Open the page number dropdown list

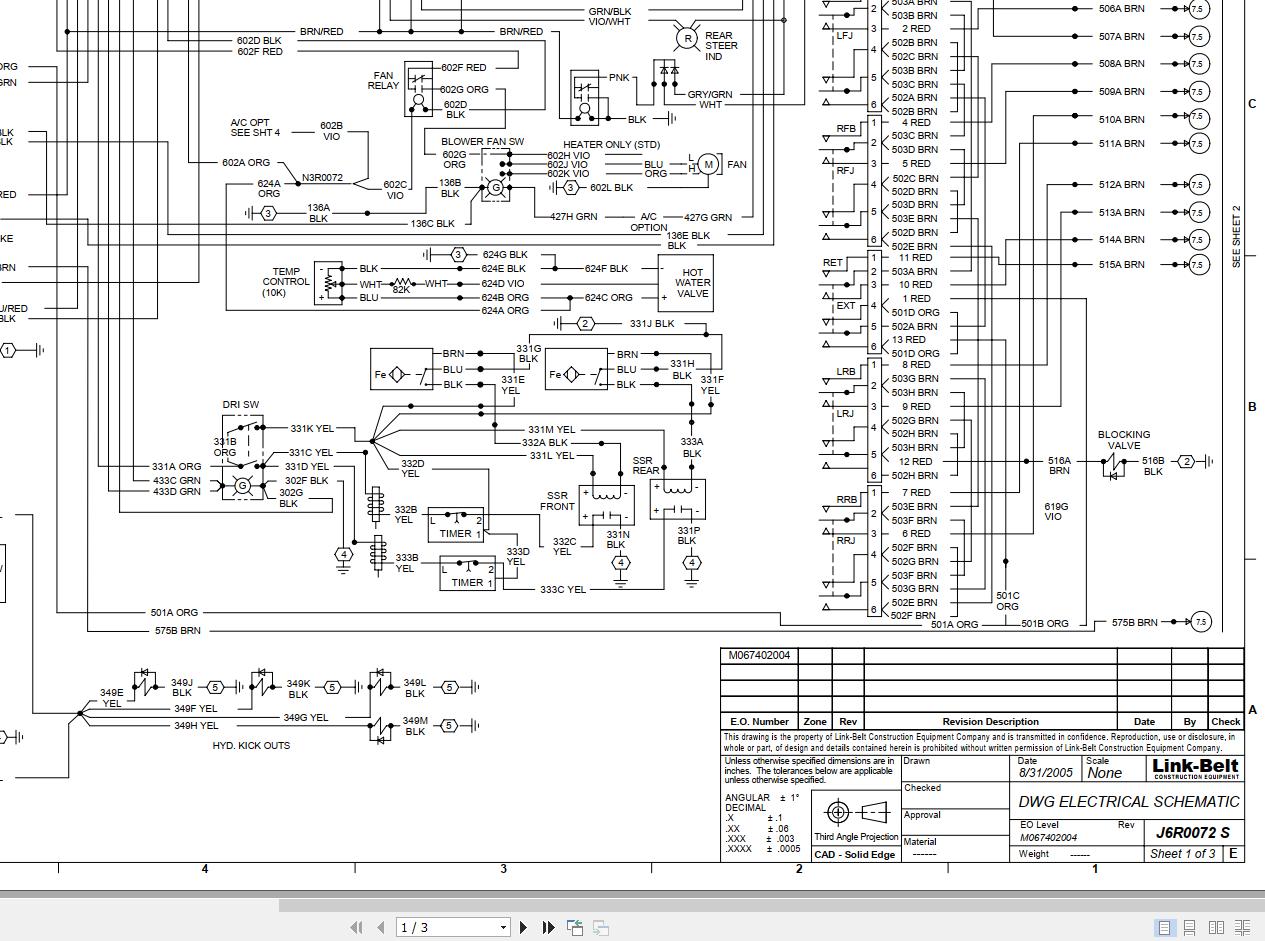click(x=504, y=926)
